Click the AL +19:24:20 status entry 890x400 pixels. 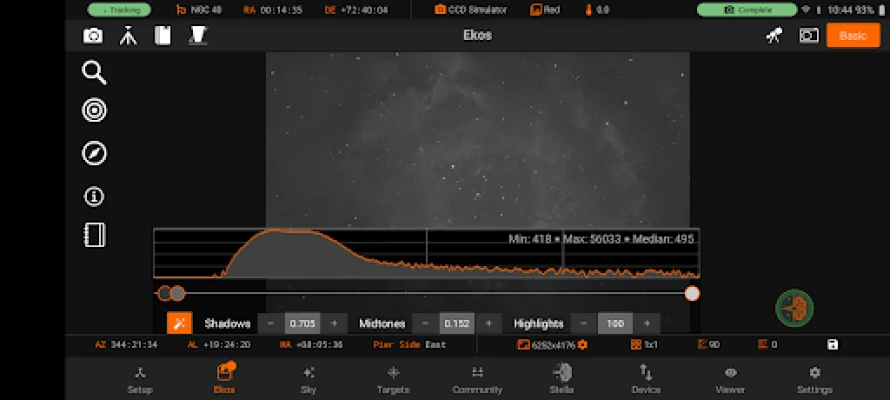click(x=219, y=344)
